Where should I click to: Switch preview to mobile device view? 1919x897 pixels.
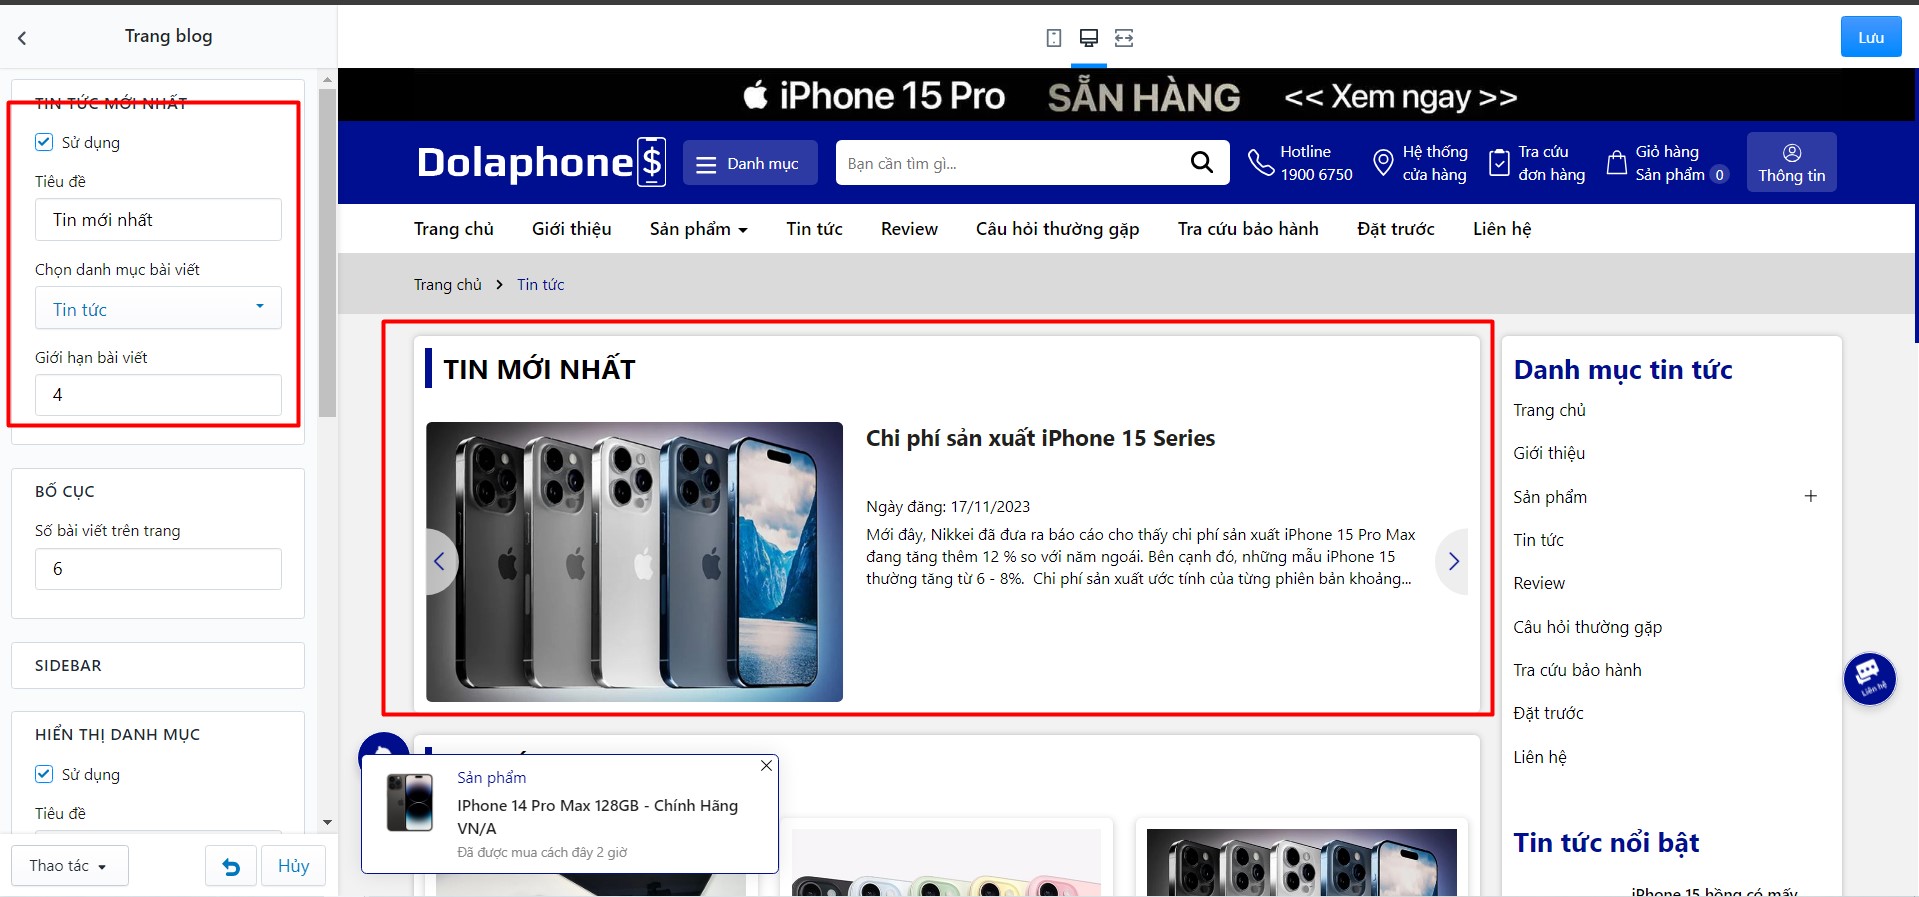click(x=1053, y=38)
